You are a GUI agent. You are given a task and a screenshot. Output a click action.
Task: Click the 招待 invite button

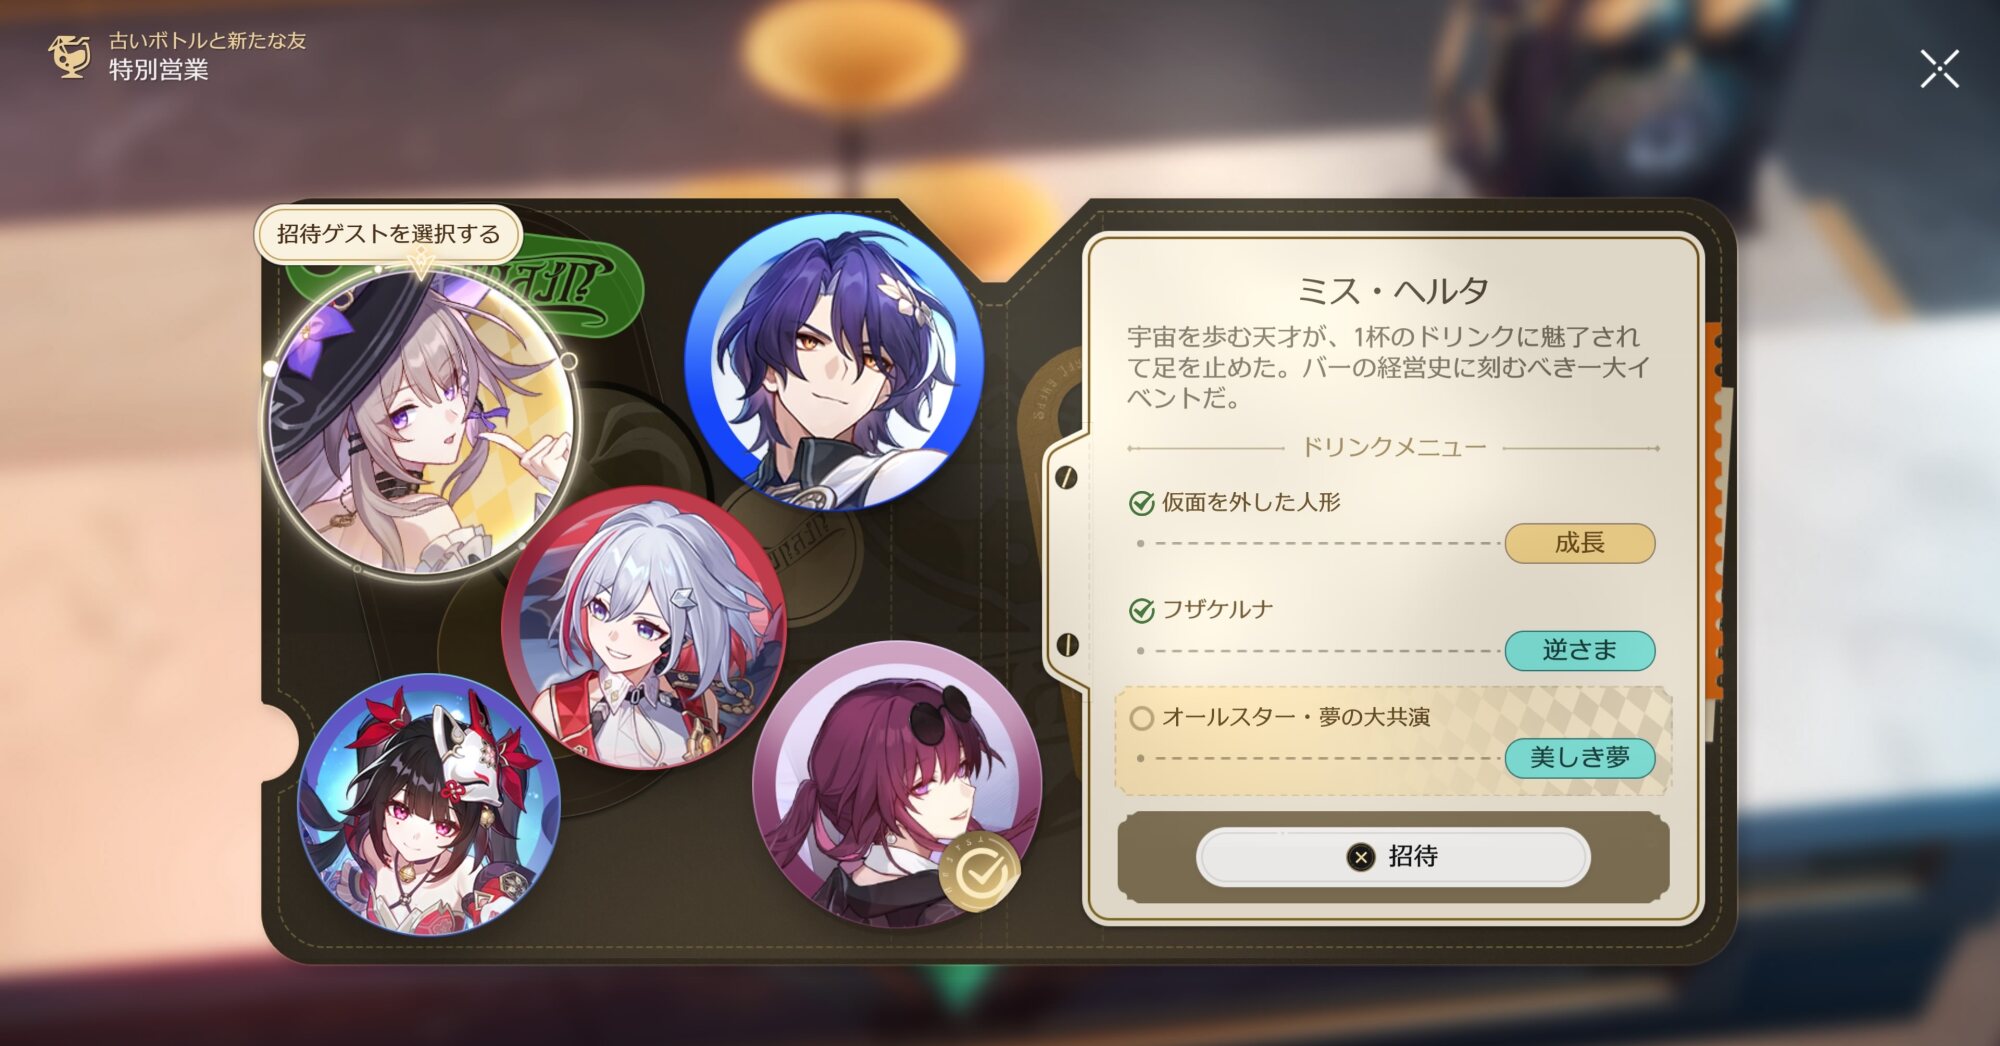coord(1393,856)
